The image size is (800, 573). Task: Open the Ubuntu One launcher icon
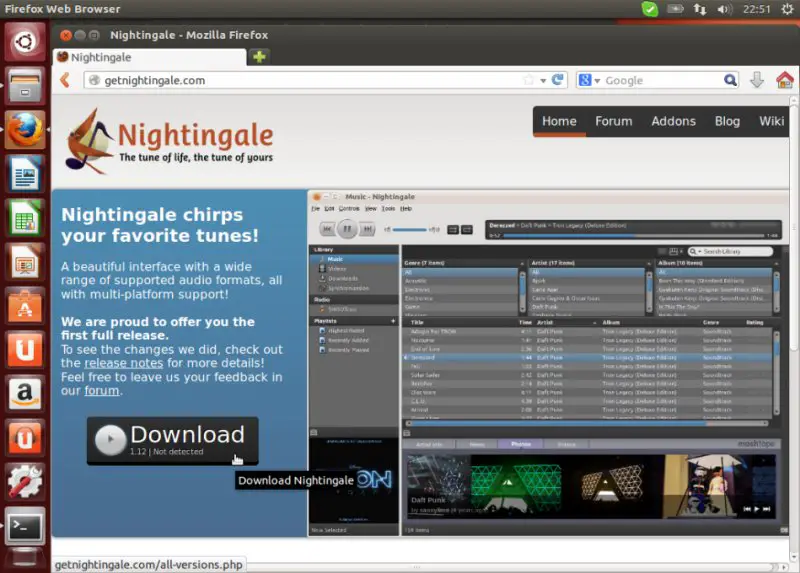[24, 350]
